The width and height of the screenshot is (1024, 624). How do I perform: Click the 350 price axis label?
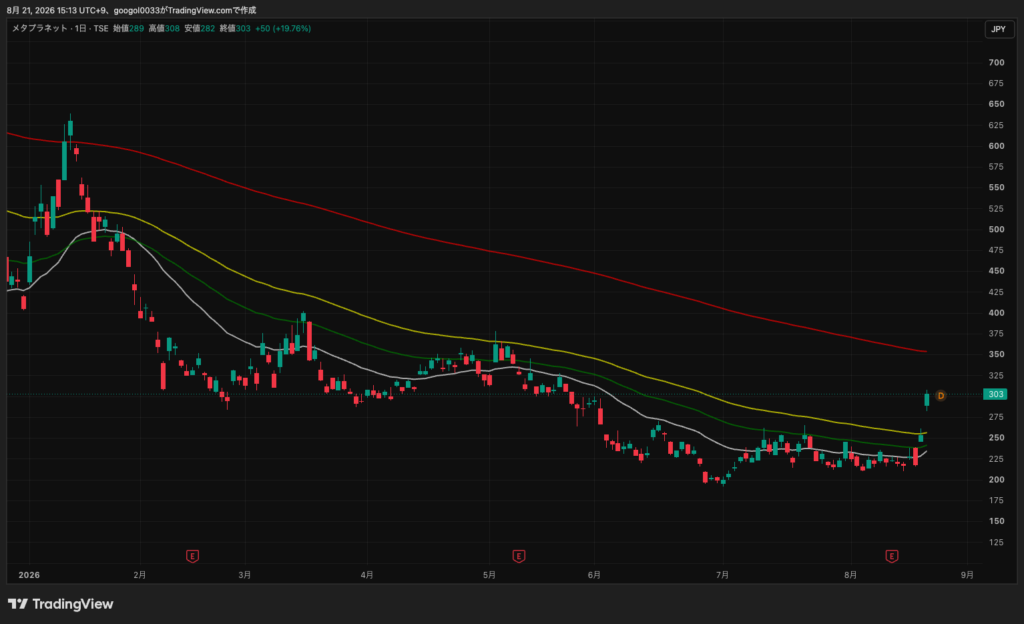point(997,354)
